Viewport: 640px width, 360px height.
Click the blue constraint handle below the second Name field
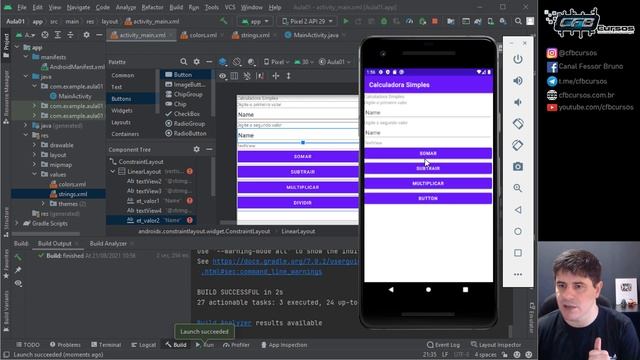tap(303, 142)
